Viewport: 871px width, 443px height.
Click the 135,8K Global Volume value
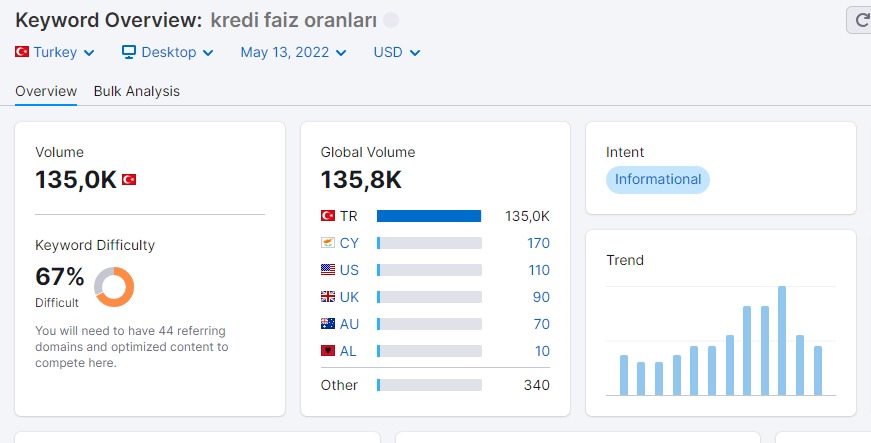(361, 180)
